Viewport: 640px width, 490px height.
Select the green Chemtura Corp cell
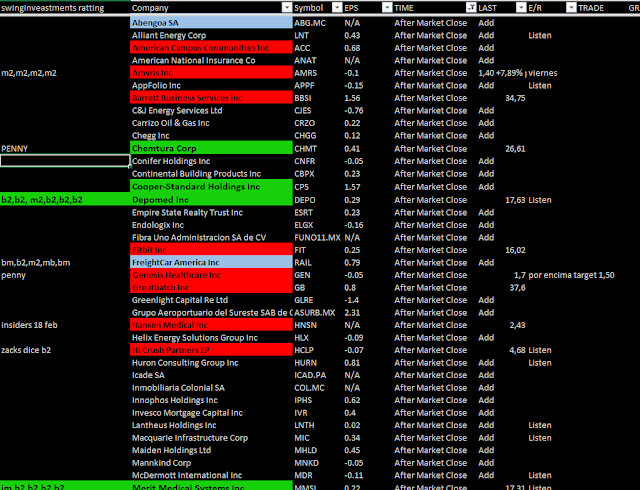(x=211, y=148)
